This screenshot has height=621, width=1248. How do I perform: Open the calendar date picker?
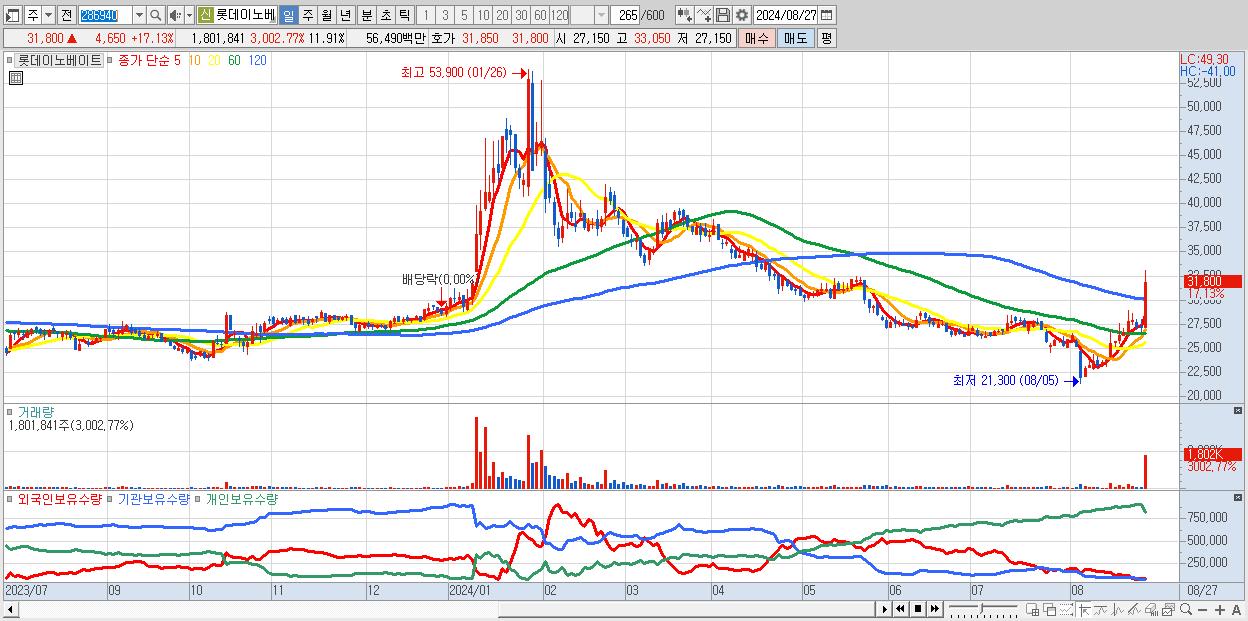826,15
